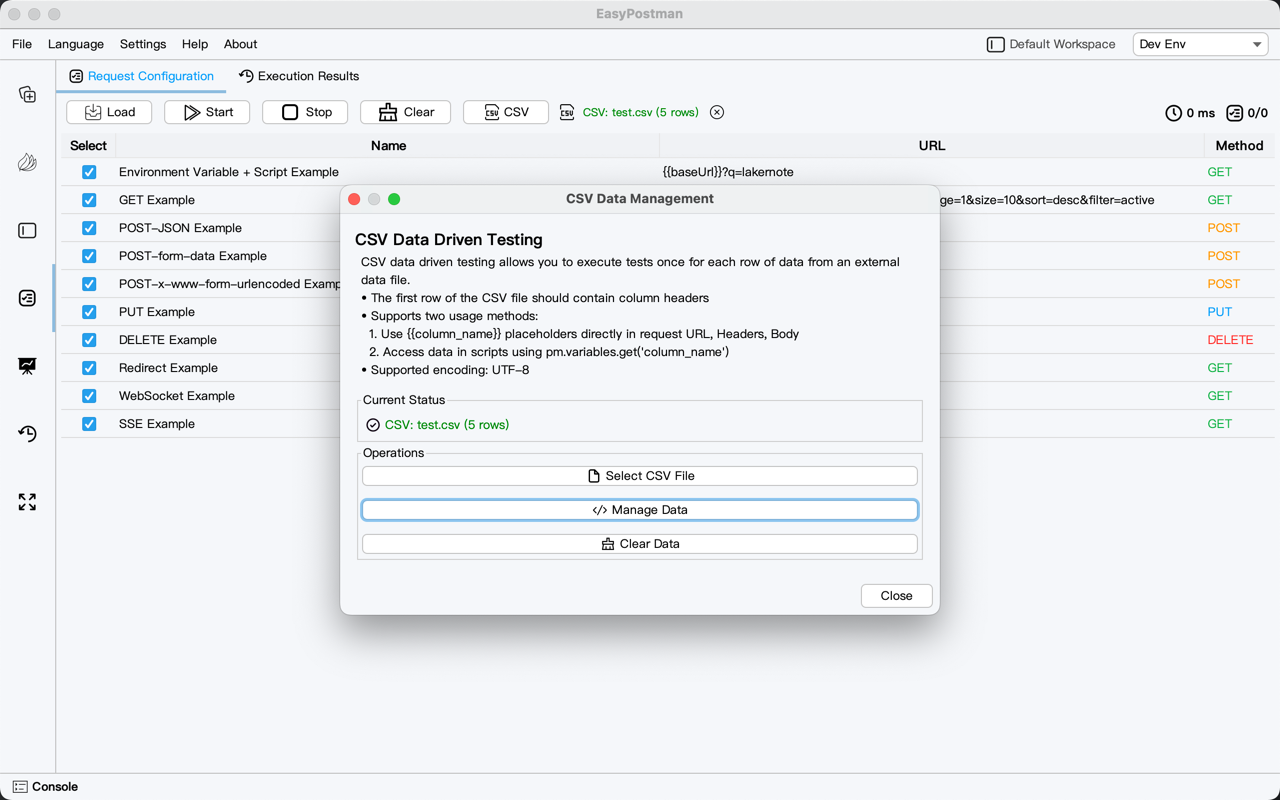Switch to the Execution Results tab
Image resolution: width=1280 pixels, height=800 pixels.
pyautogui.click(x=299, y=76)
